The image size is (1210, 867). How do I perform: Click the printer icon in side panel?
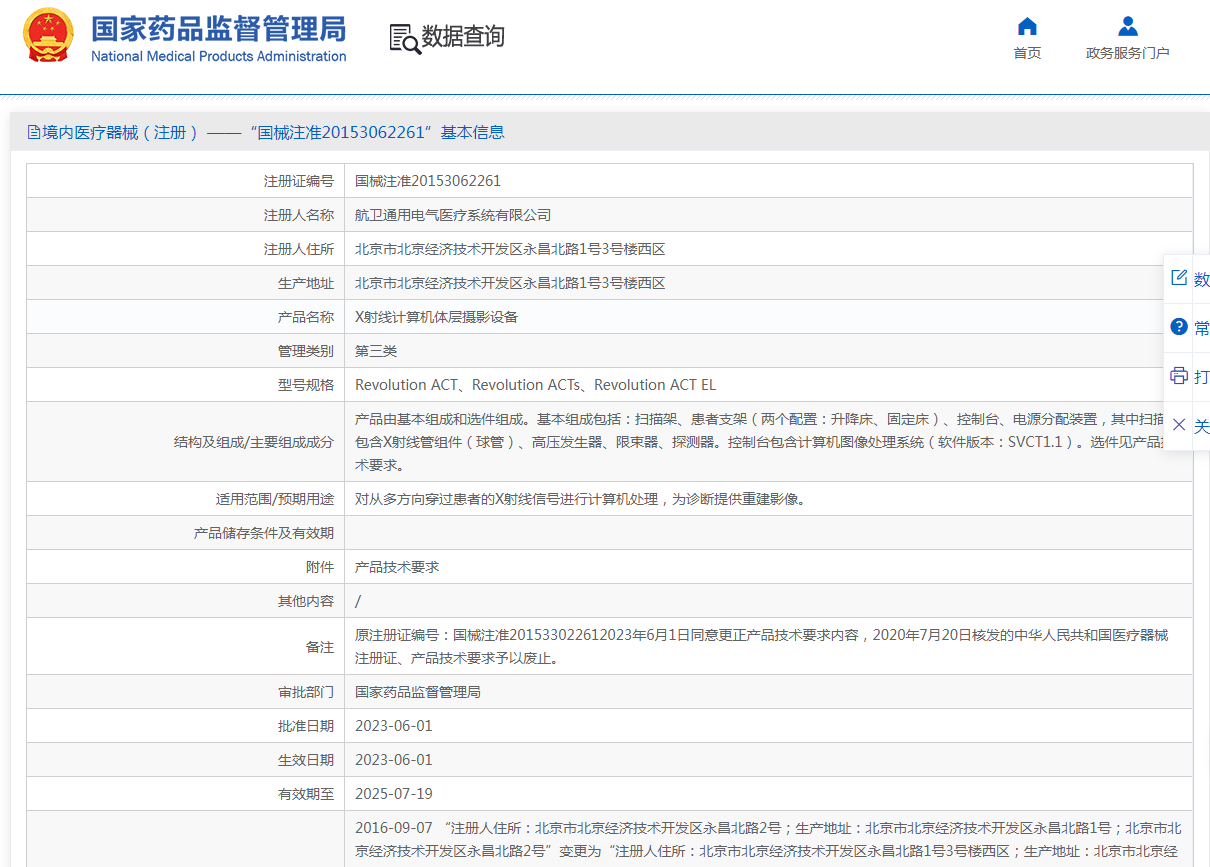[1179, 376]
